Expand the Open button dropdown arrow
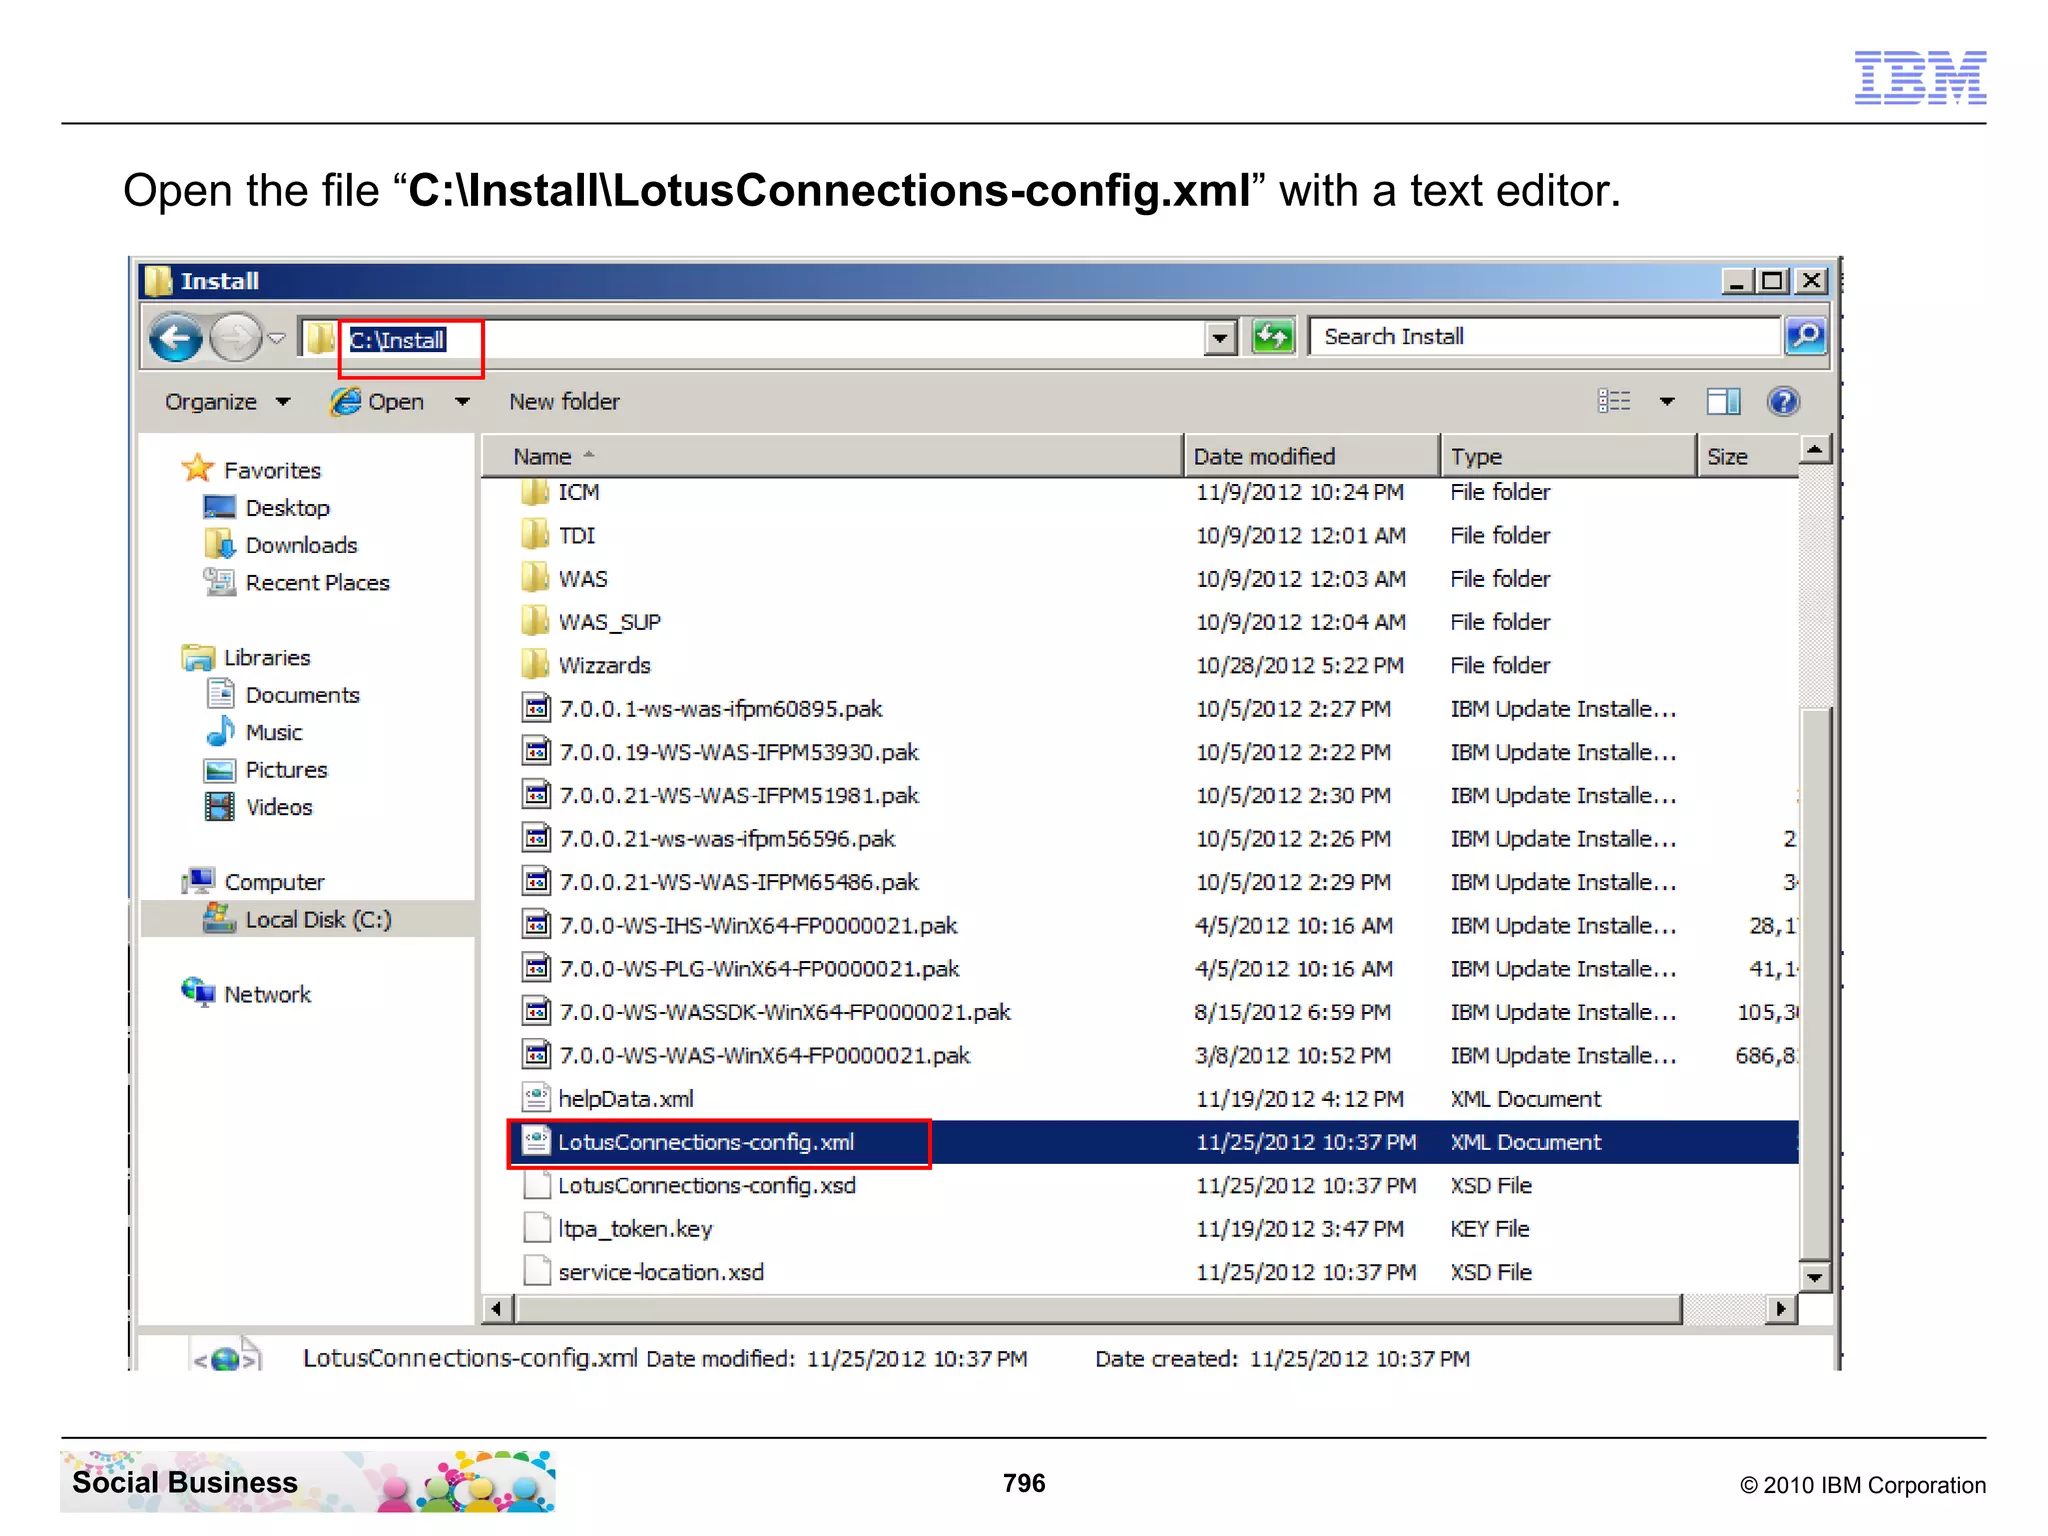Screen dimensions: 2048x1536 (462, 402)
